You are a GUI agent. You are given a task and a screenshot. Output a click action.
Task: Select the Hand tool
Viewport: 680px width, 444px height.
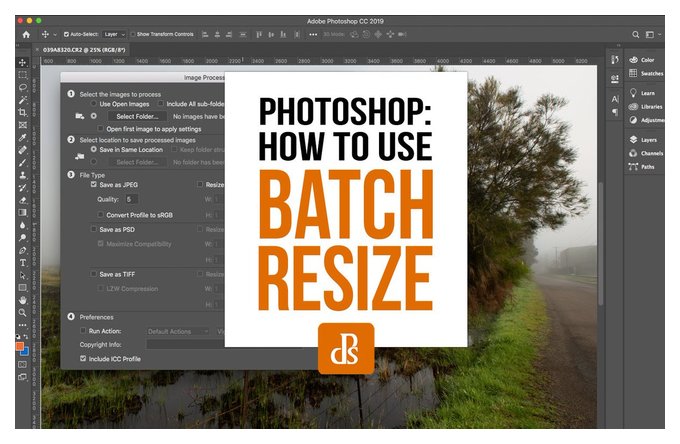[x=23, y=300]
